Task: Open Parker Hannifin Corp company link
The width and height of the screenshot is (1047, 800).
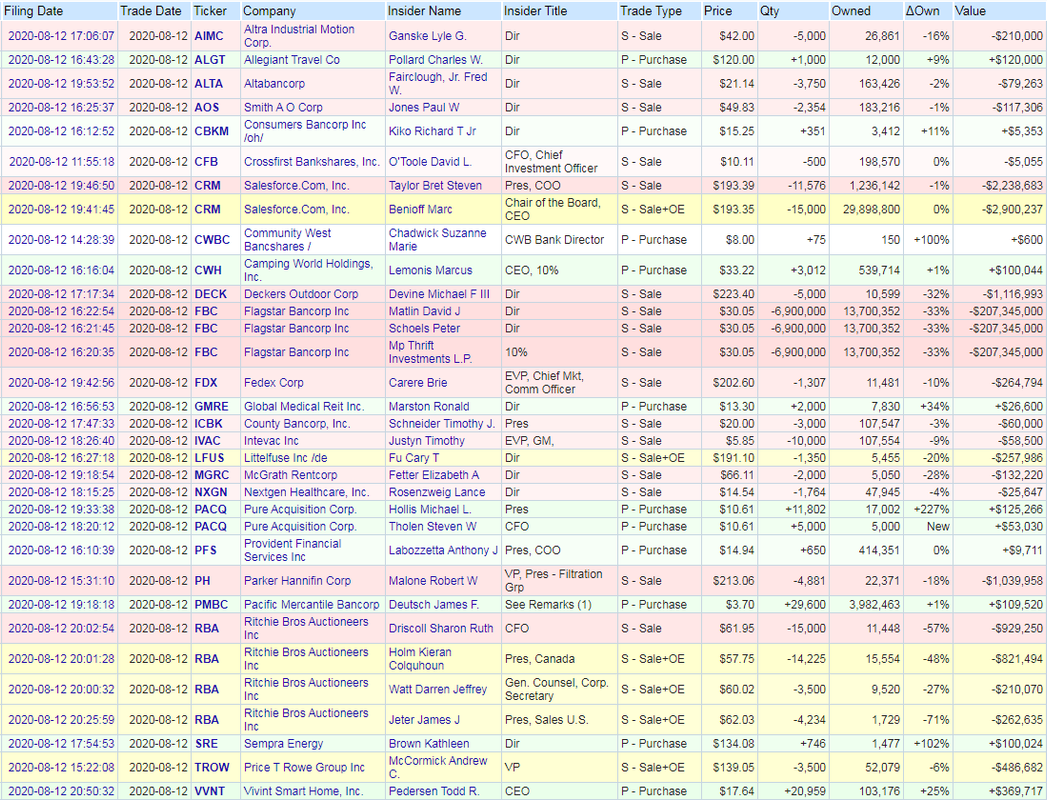Action: [297, 581]
